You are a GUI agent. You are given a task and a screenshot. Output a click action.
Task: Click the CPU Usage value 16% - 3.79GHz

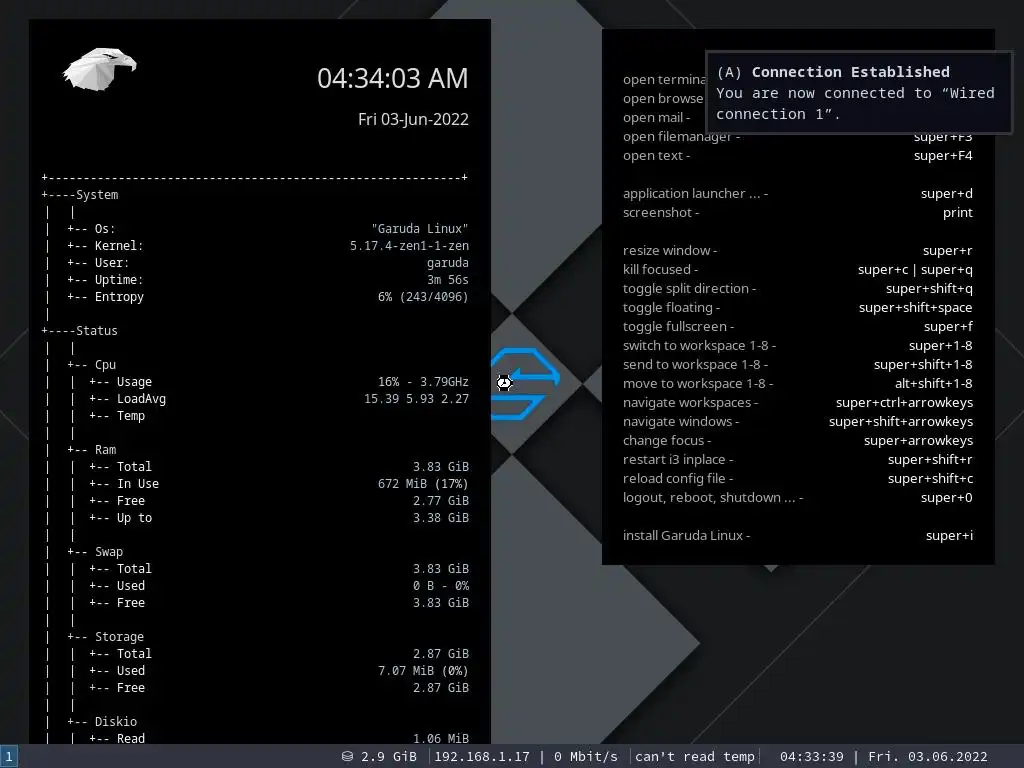[x=423, y=381]
